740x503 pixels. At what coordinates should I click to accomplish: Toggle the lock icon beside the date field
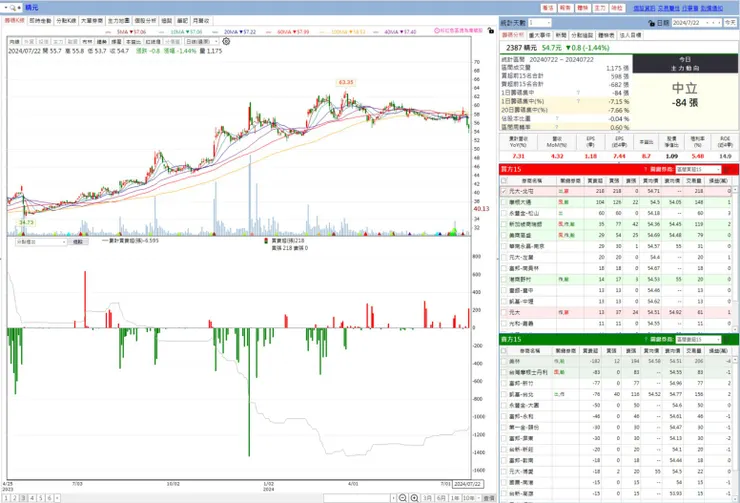(x=652, y=23)
